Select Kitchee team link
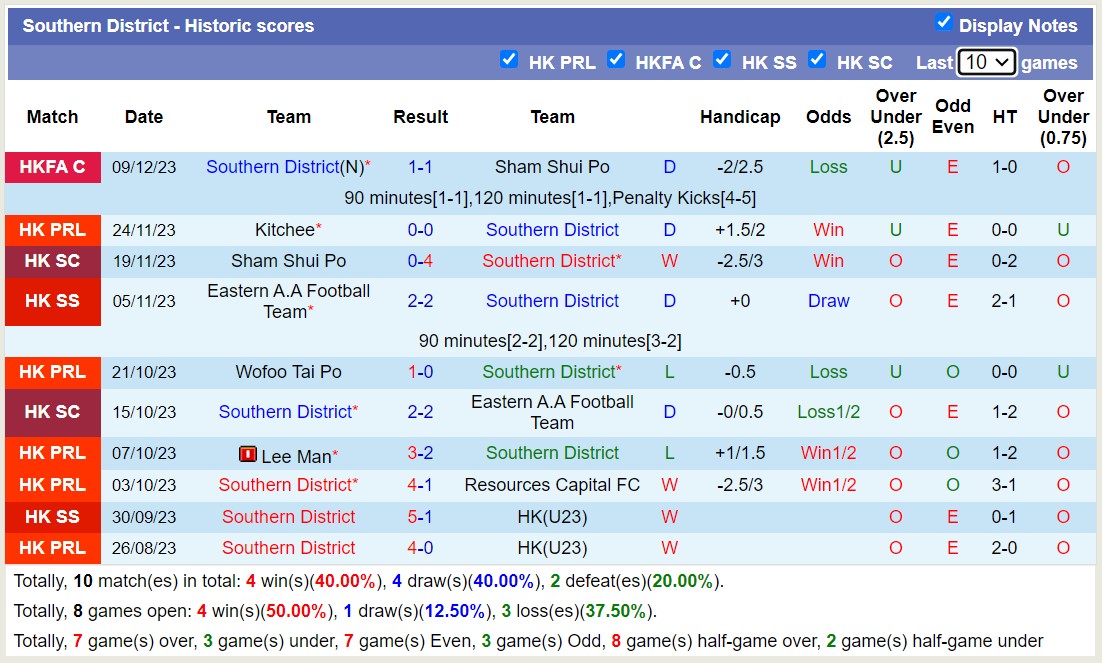Image resolution: width=1102 pixels, height=663 pixels. pyautogui.click(x=284, y=230)
